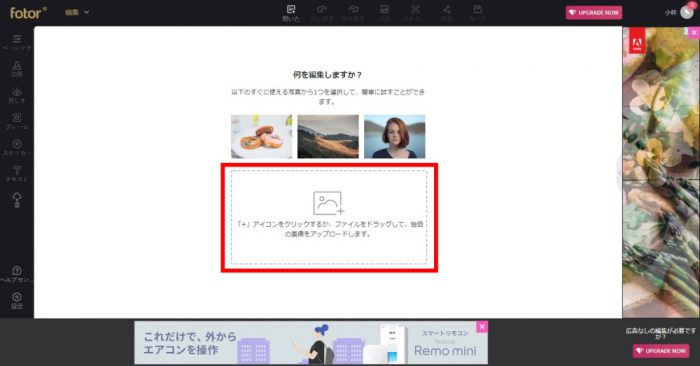Image resolution: width=700 pixels, height=366 pixels.
Task: Expand the 編集 dropdown menu
Action: click(x=77, y=12)
